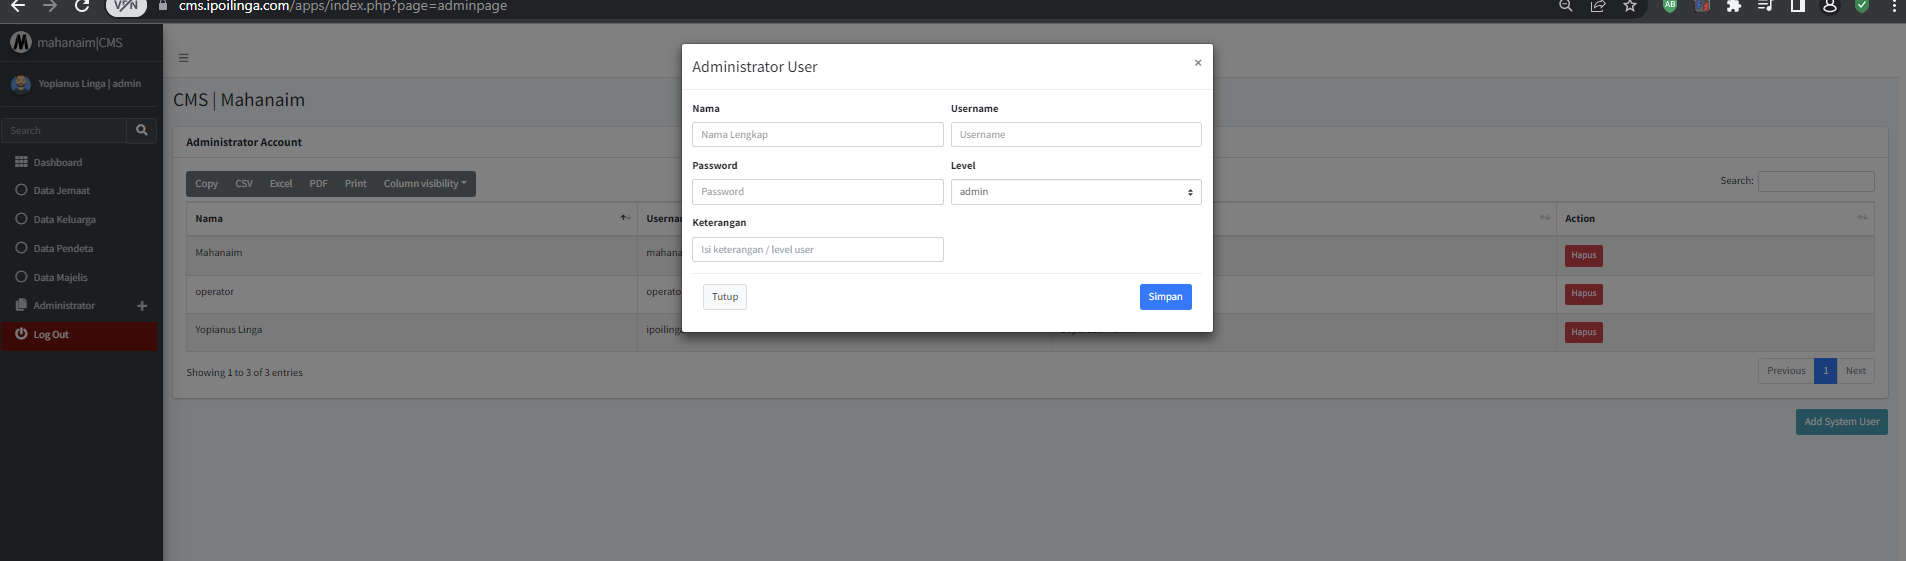Screen dimensions: 1906x561
Task: Click Hapus in the operator row
Action: point(1584,294)
